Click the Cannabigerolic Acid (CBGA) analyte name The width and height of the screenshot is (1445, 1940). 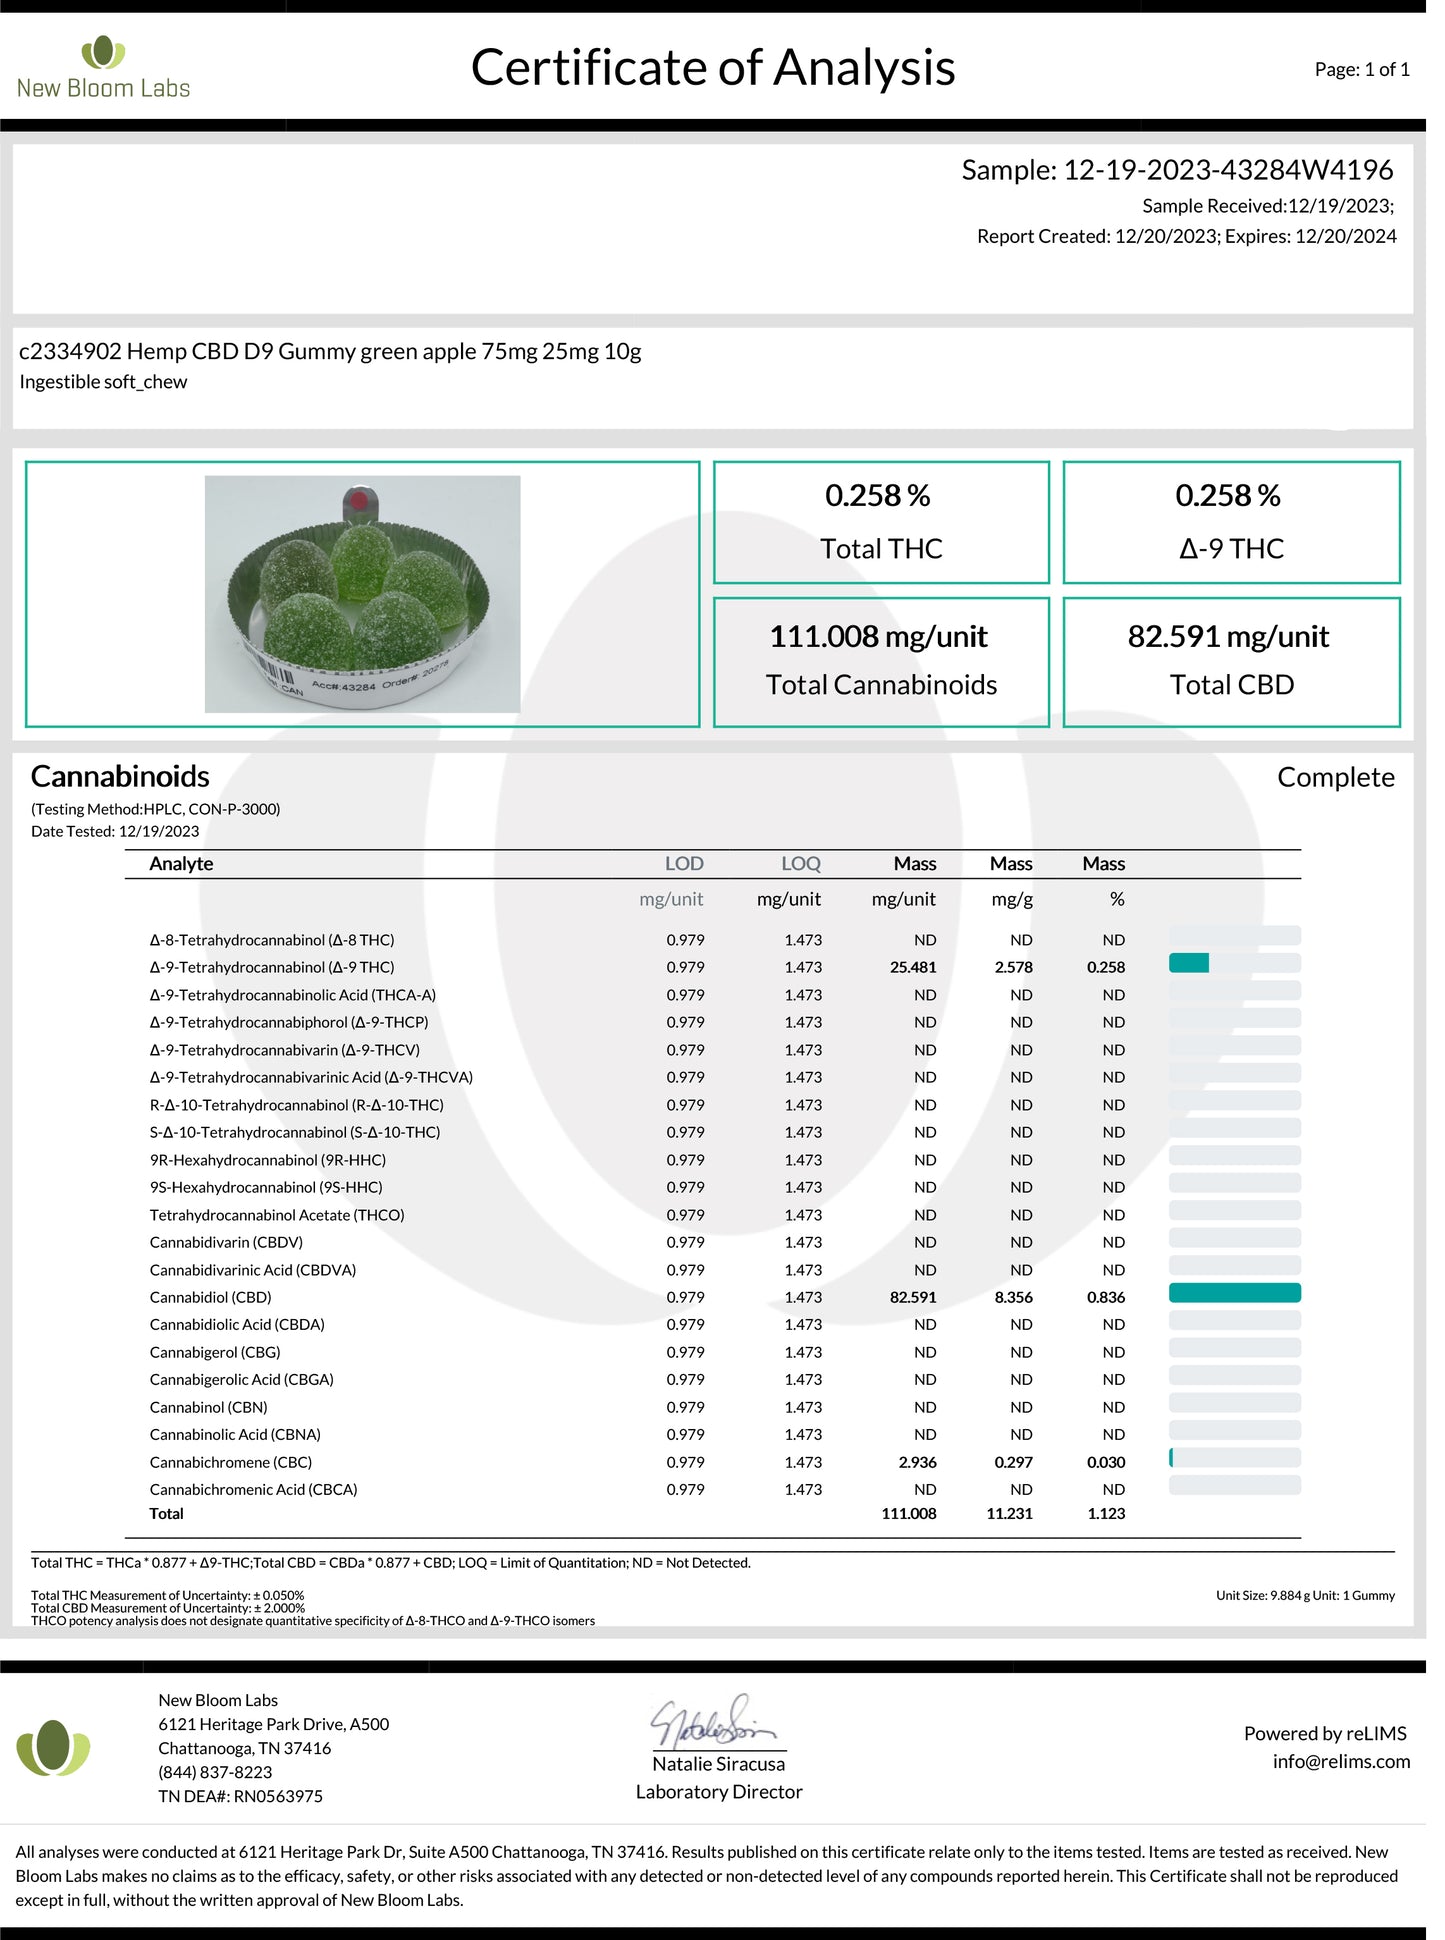pos(242,1379)
